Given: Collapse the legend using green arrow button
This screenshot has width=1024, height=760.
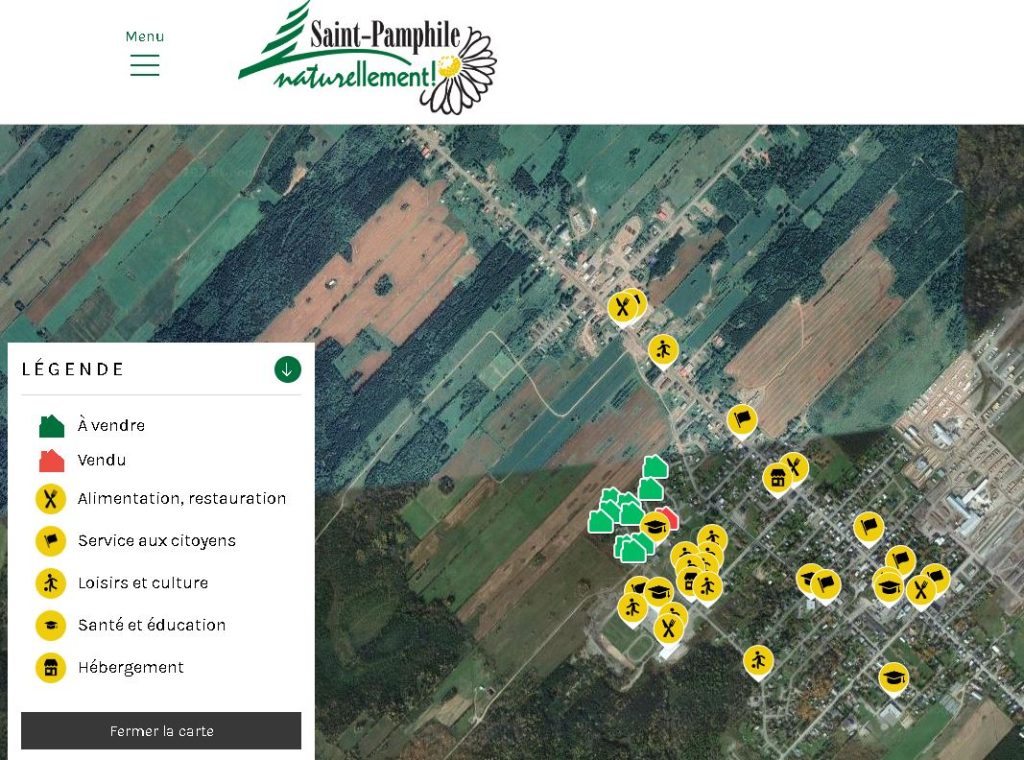Looking at the screenshot, I should [287, 369].
